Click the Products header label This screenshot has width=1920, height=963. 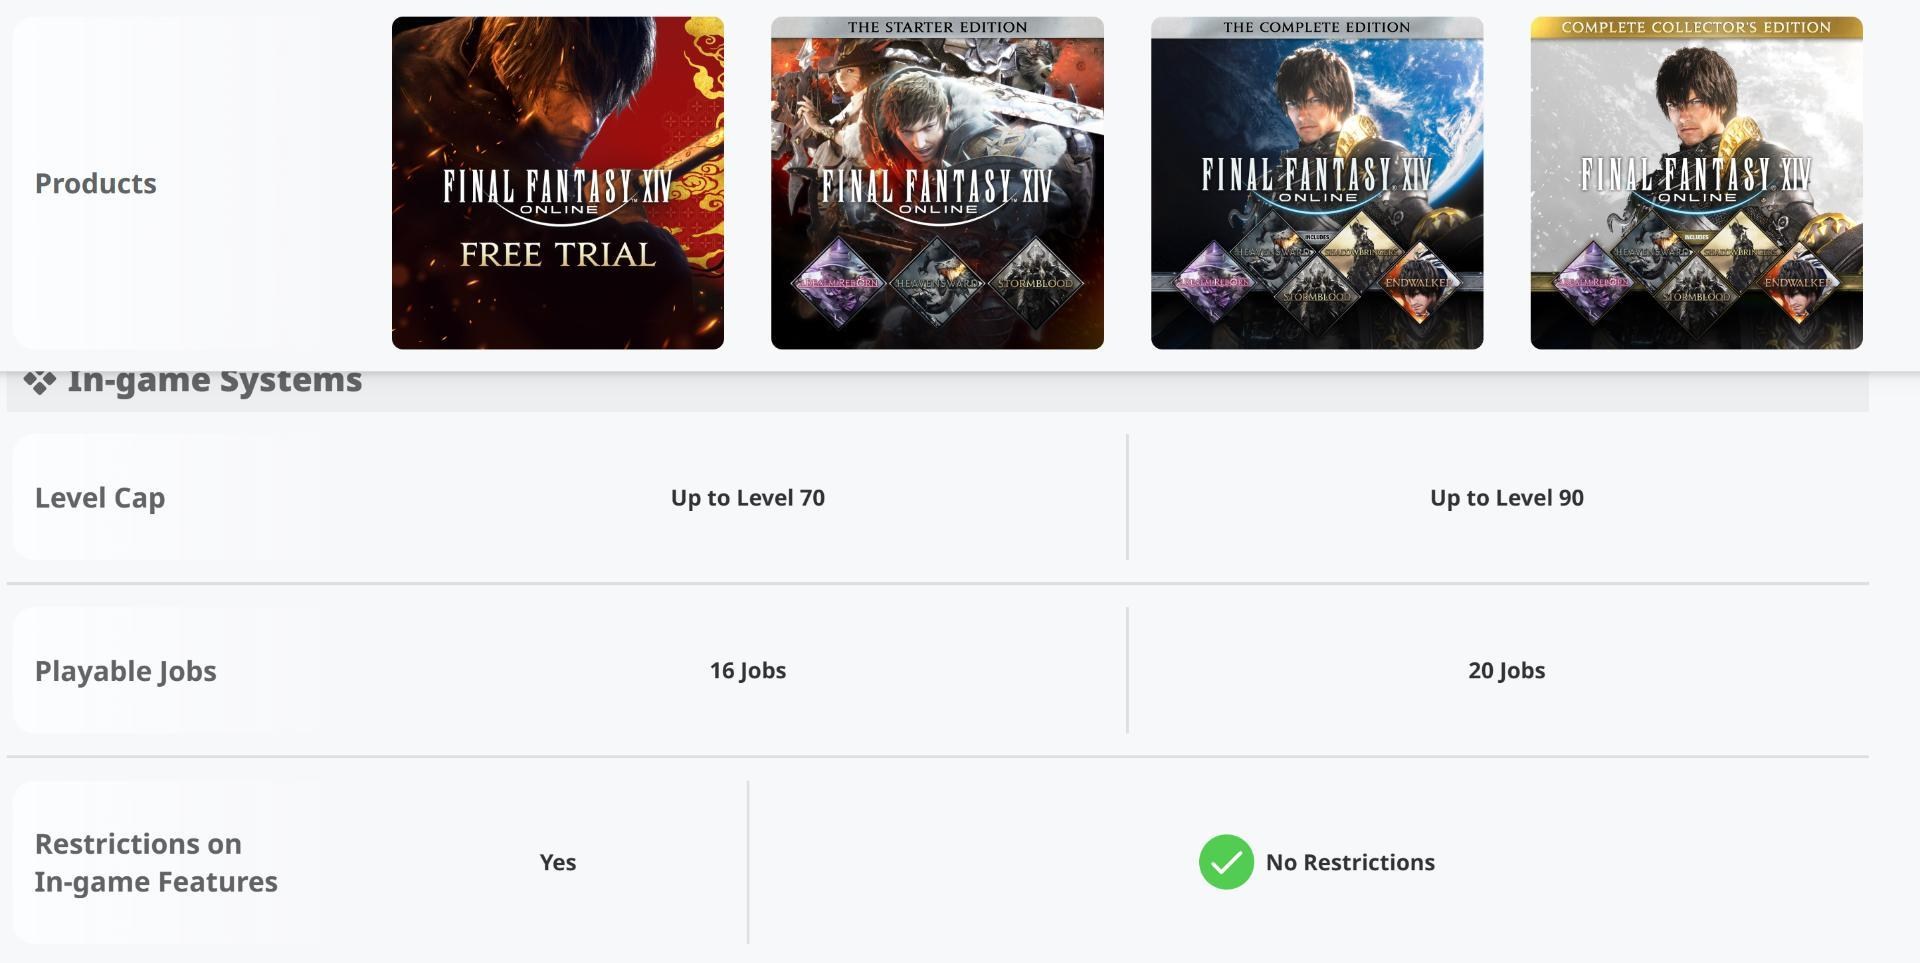coord(96,183)
